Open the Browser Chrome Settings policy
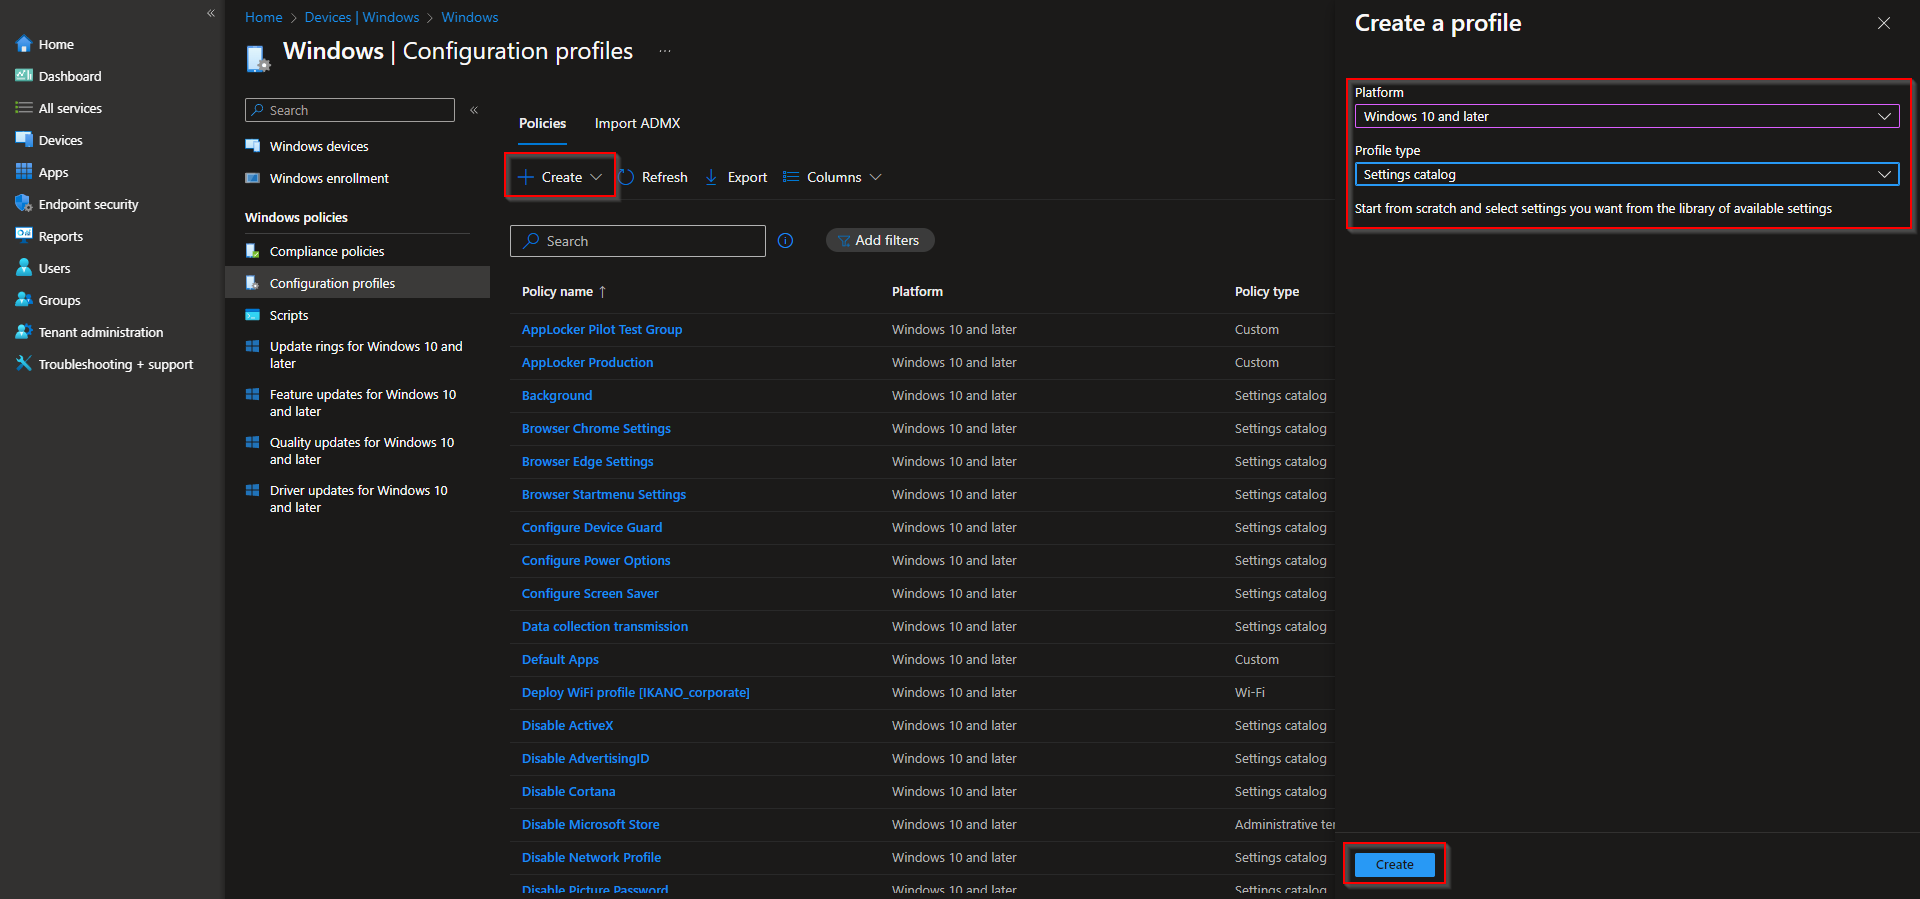This screenshot has height=899, width=1920. tap(596, 428)
